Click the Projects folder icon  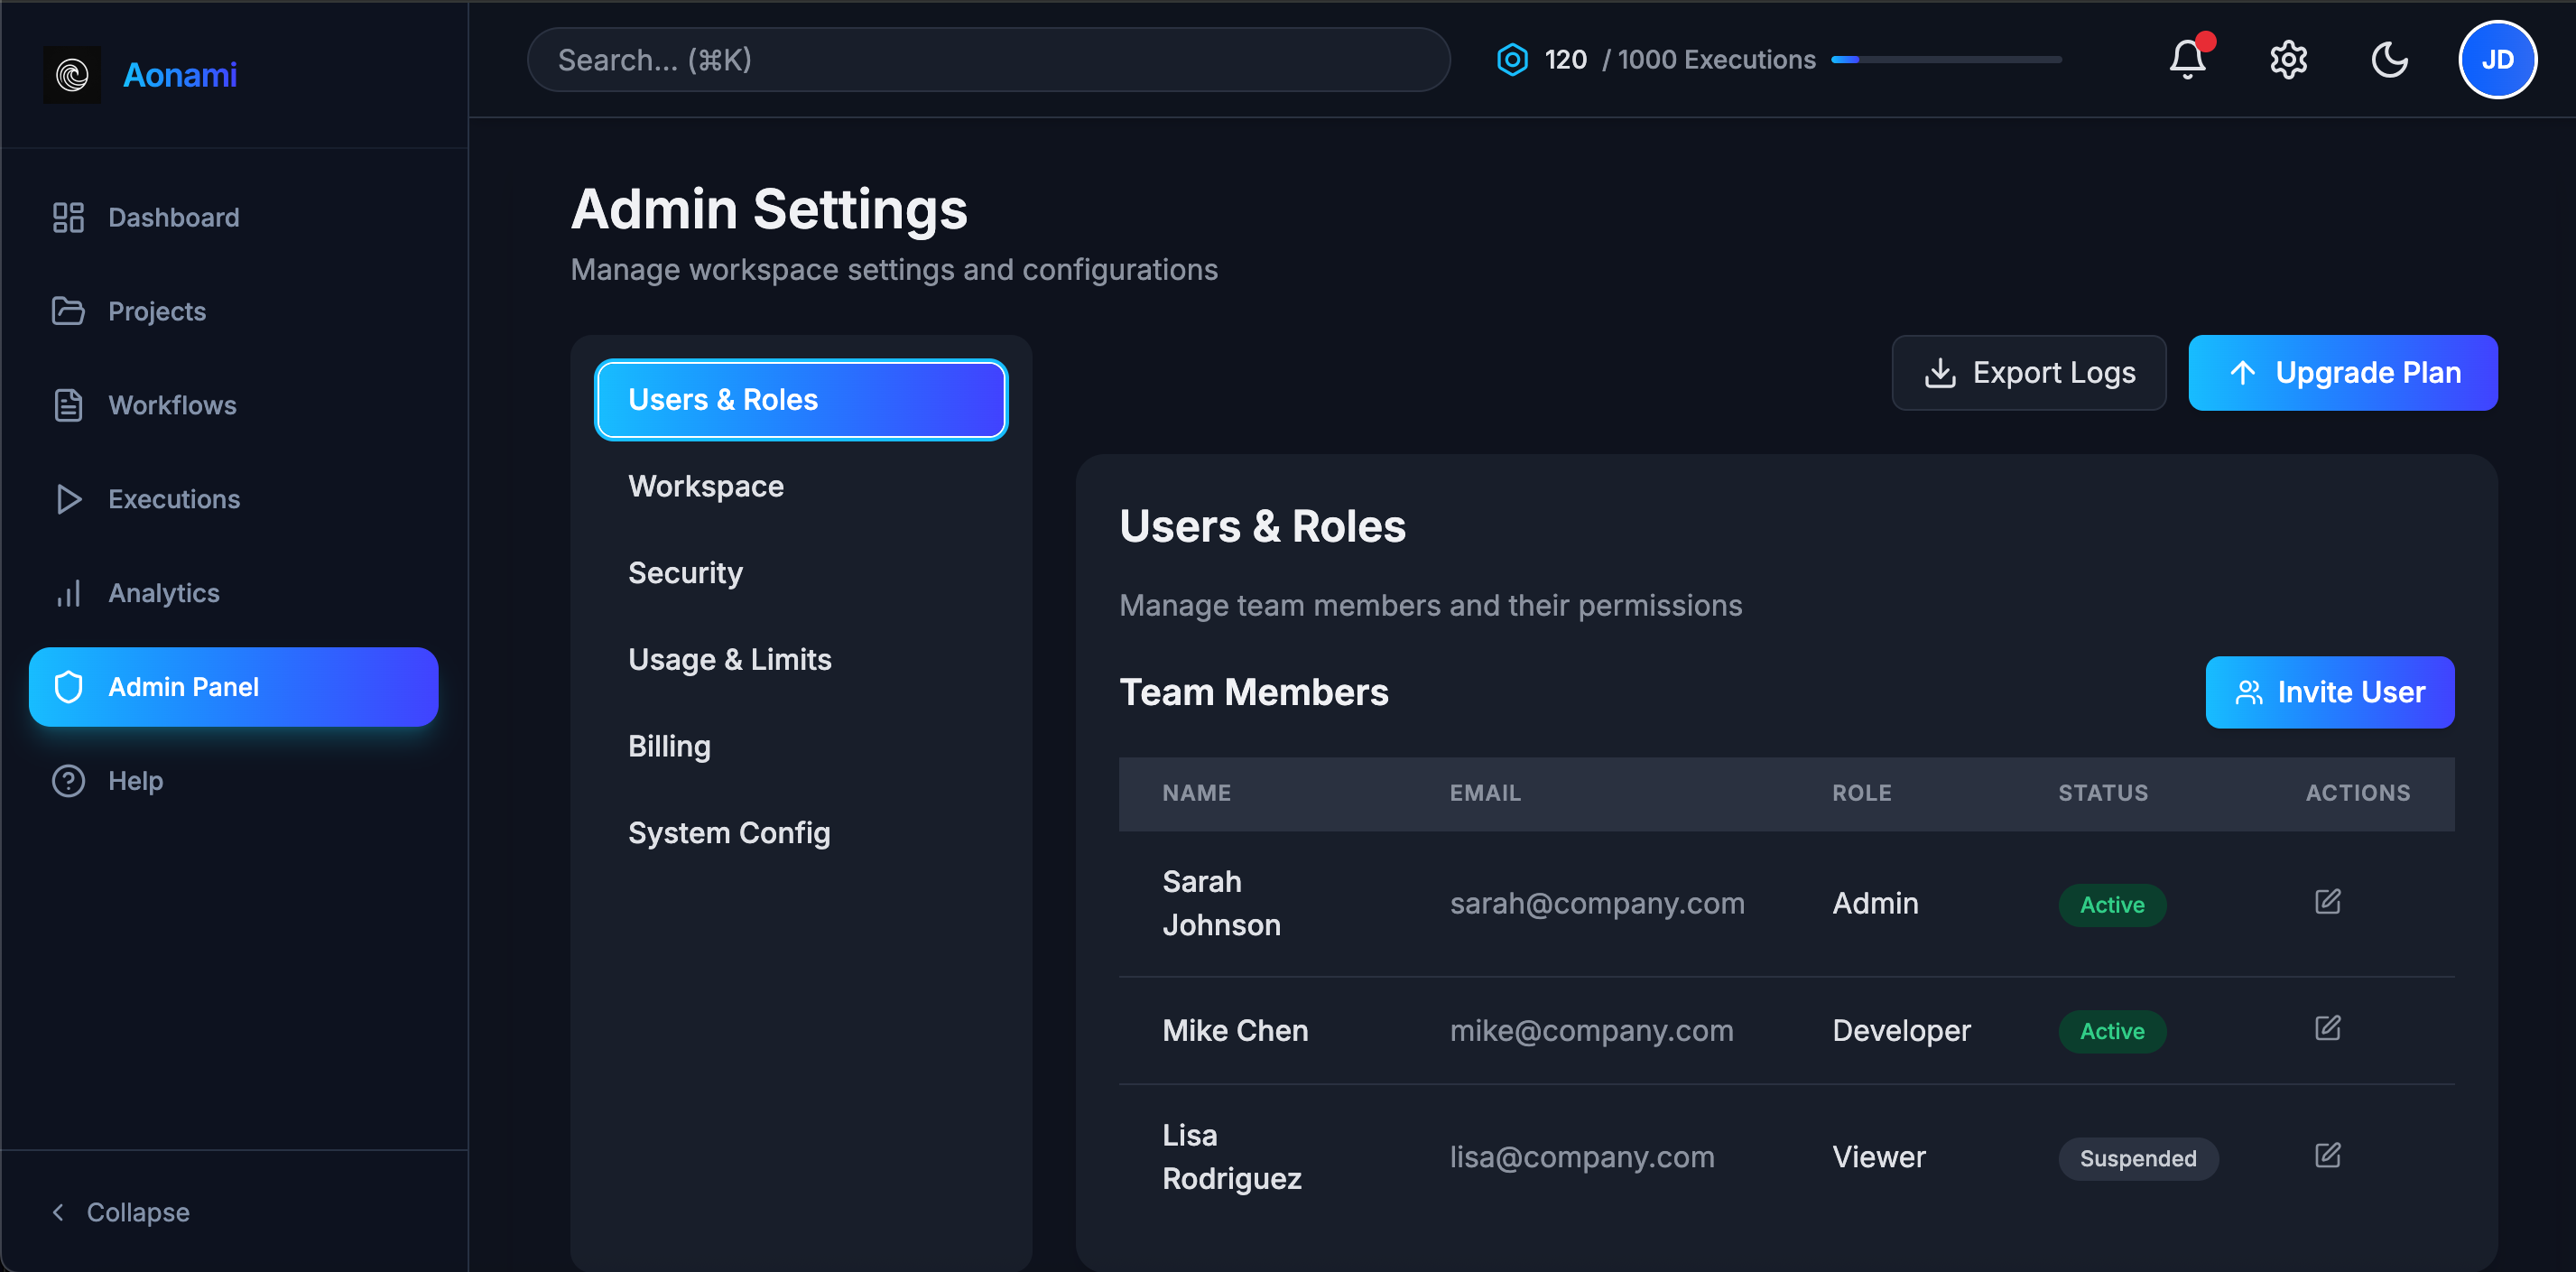(68, 311)
